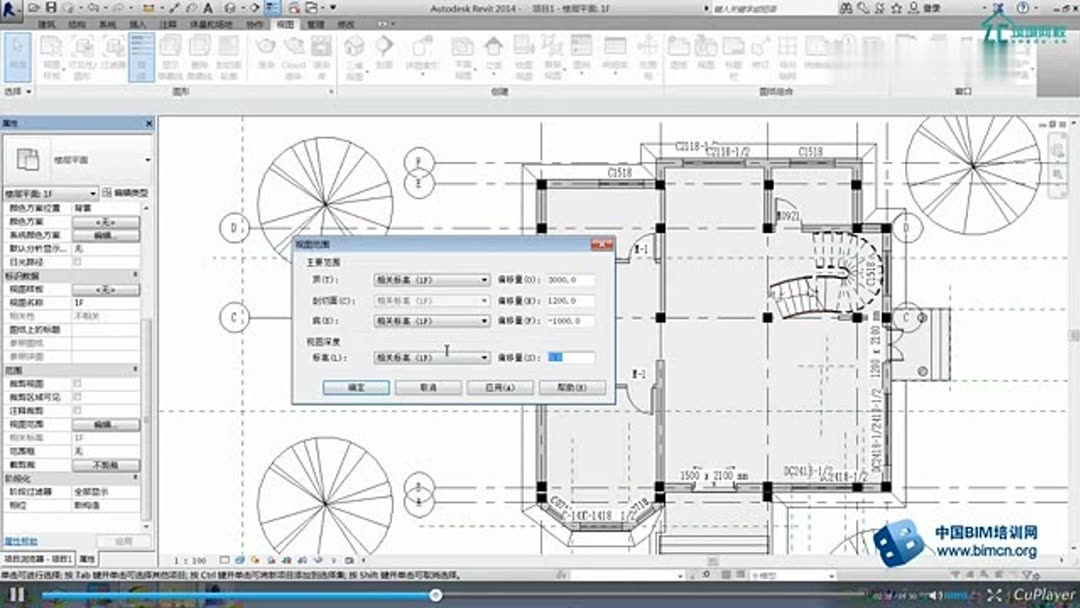Click the 应用(A) button in dialog

[x=500, y=388]
